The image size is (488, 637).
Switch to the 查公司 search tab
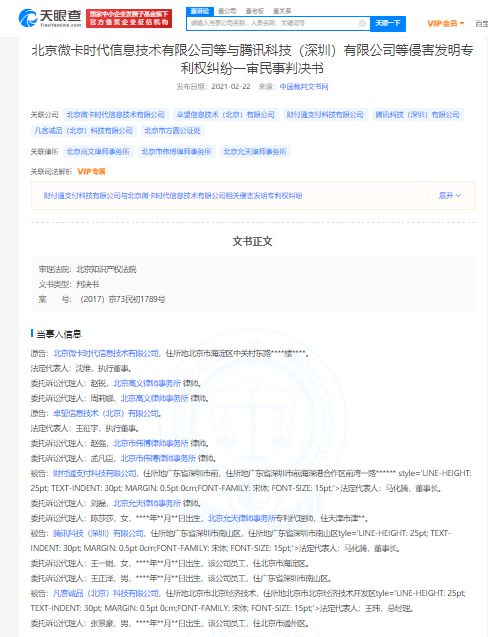pos(228,11)
